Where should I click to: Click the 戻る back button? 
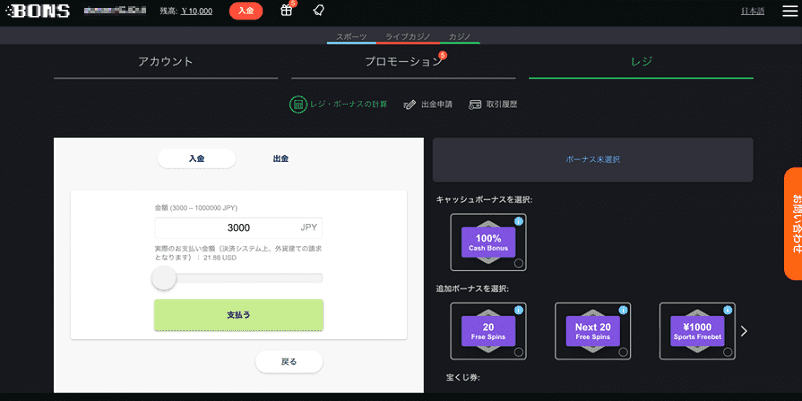tap(289, 362)
